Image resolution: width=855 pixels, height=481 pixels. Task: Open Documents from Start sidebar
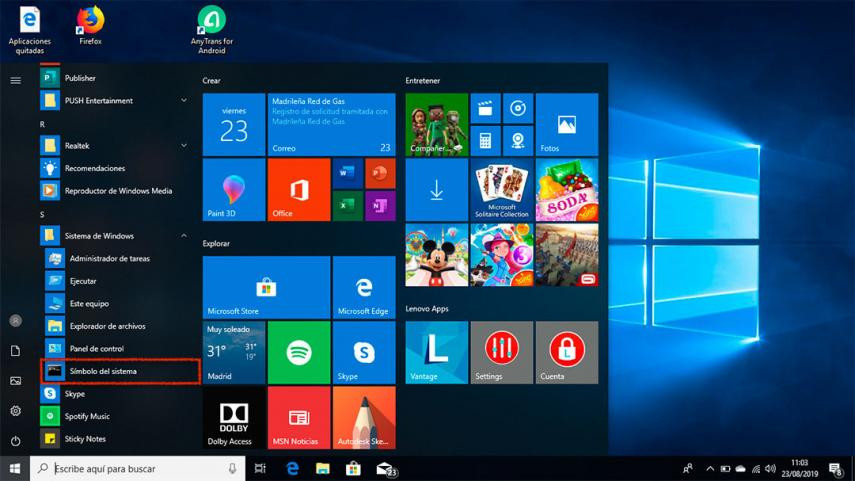click(x=16, y=351)
